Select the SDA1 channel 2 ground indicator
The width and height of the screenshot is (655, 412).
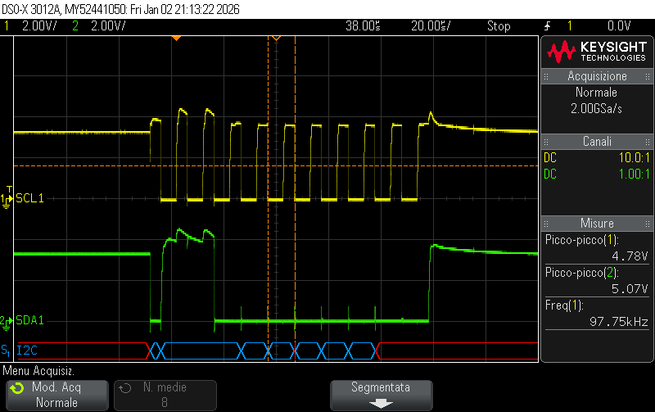[7, 322]
